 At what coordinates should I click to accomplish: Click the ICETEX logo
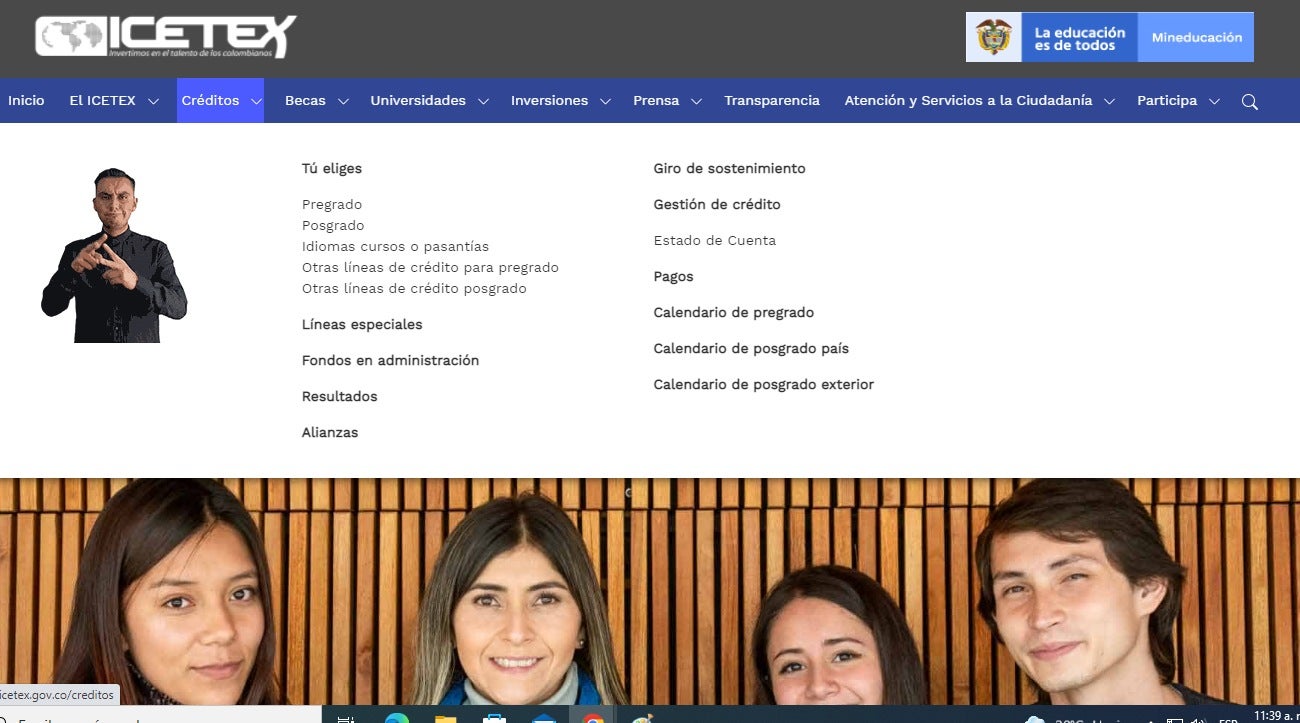(x=160, y=38)
